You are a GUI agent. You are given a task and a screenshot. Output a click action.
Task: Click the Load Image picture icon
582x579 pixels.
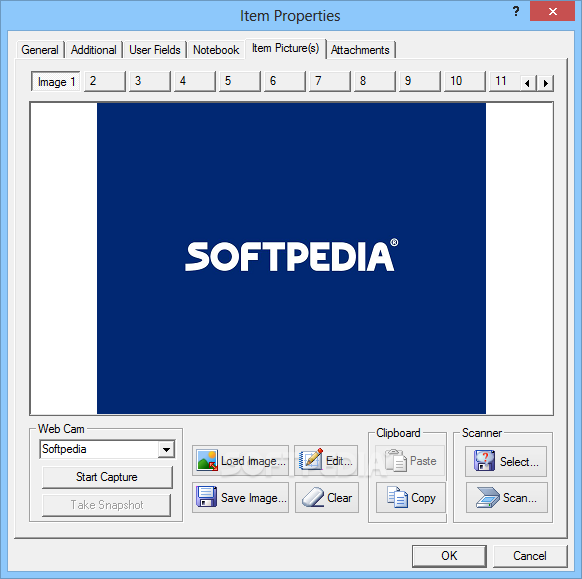tap(207, 461)
